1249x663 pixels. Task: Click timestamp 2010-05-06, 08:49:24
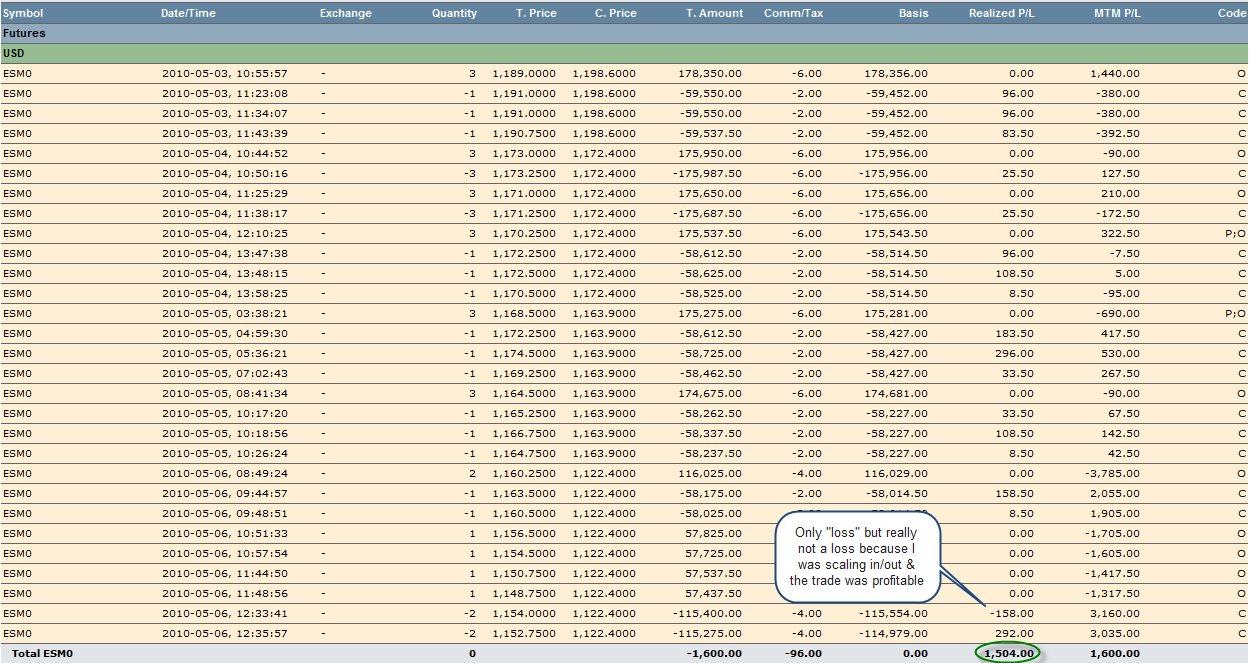(225, 473)
